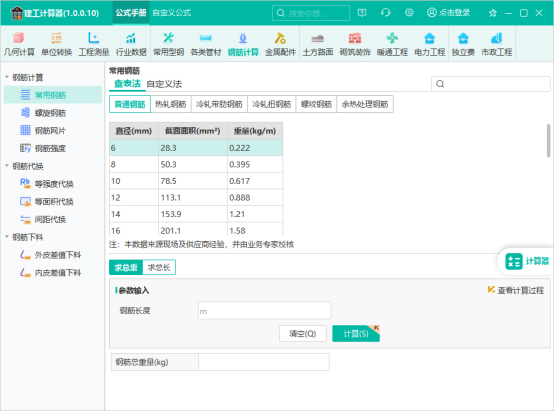Open the floating 计算器 calculator widget

point(526,261)
